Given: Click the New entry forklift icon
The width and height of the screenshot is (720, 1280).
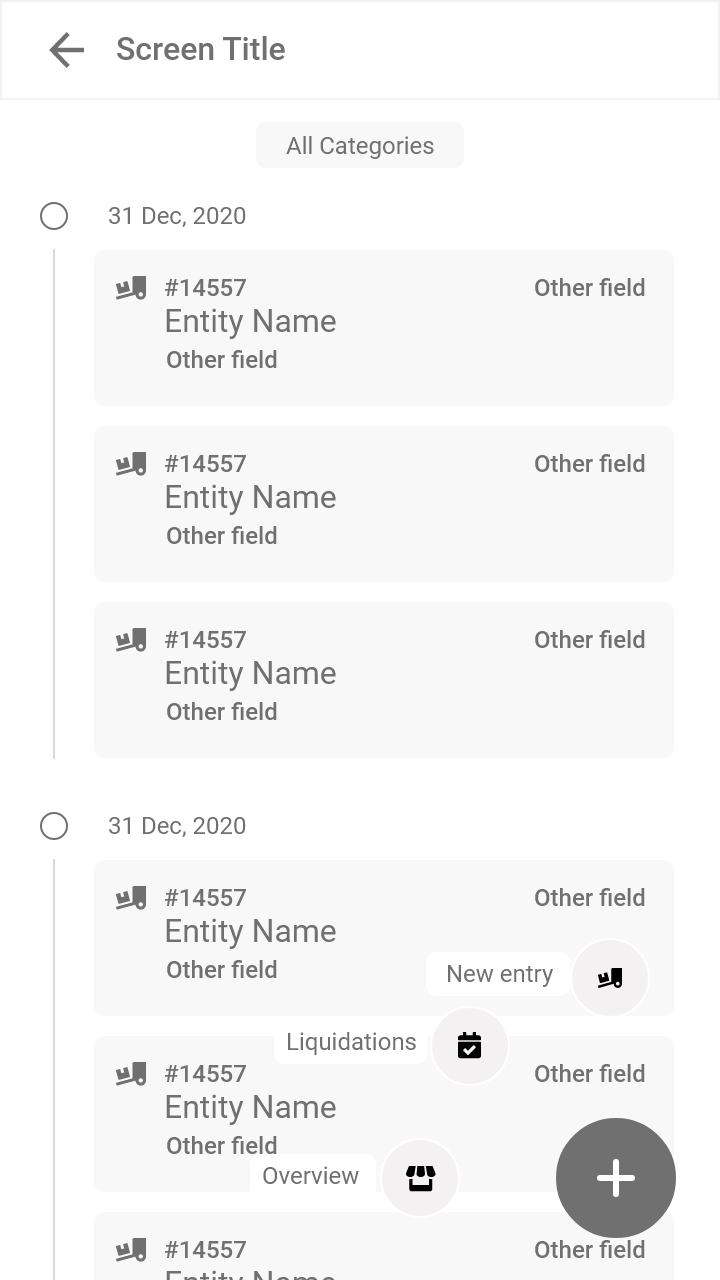Looking at the screenshot, I should 610,978.
